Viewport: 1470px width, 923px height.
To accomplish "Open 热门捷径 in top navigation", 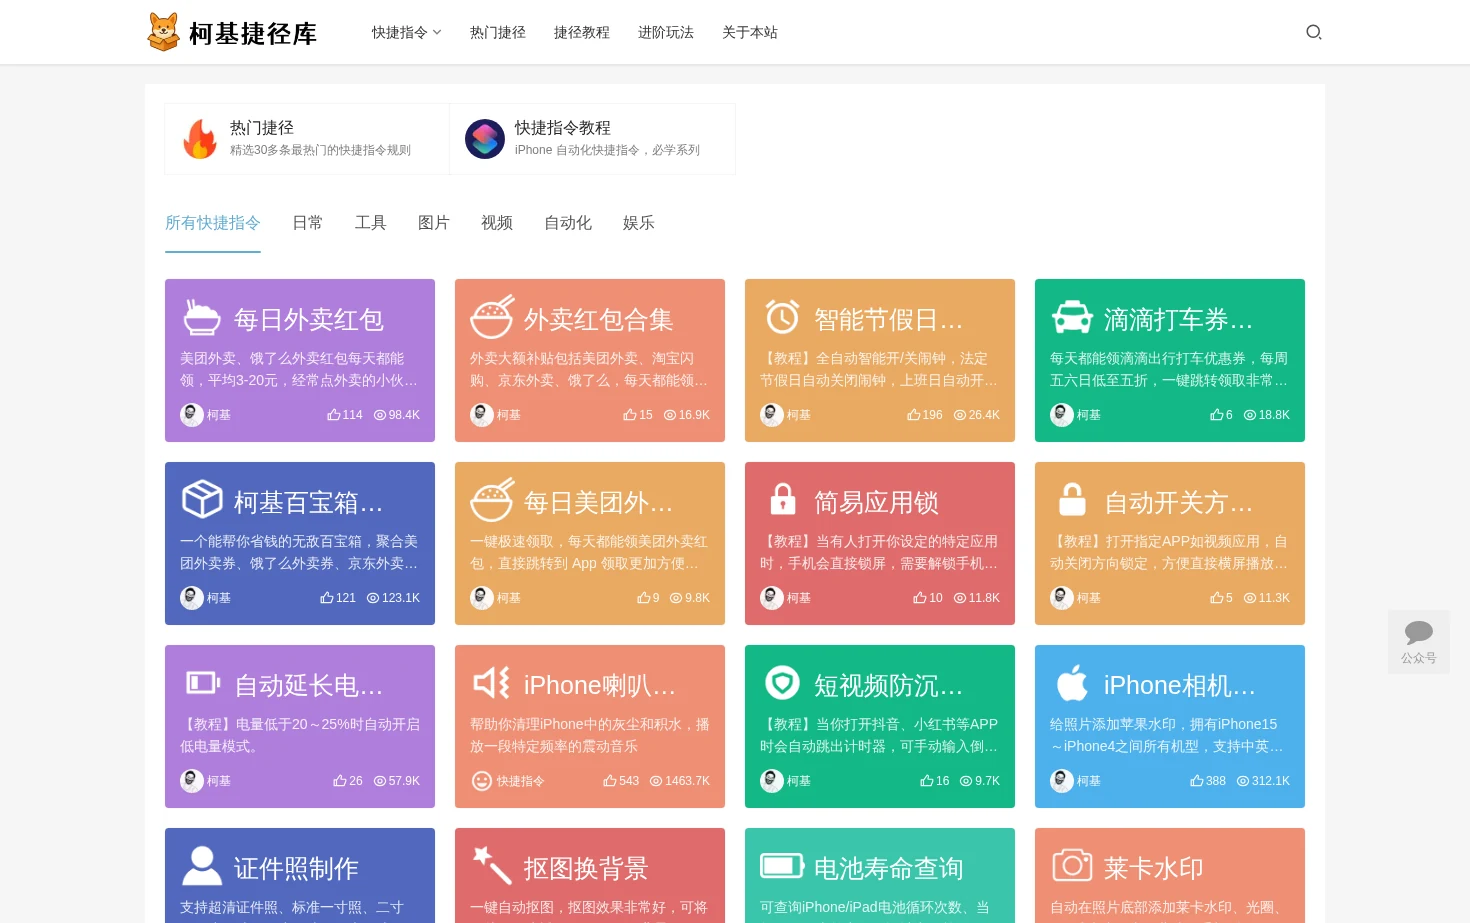I will (498, 32).
